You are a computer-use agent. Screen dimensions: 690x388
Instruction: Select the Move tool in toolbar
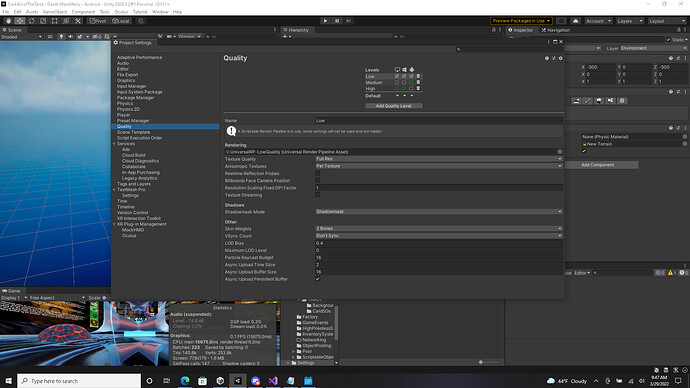20,21
